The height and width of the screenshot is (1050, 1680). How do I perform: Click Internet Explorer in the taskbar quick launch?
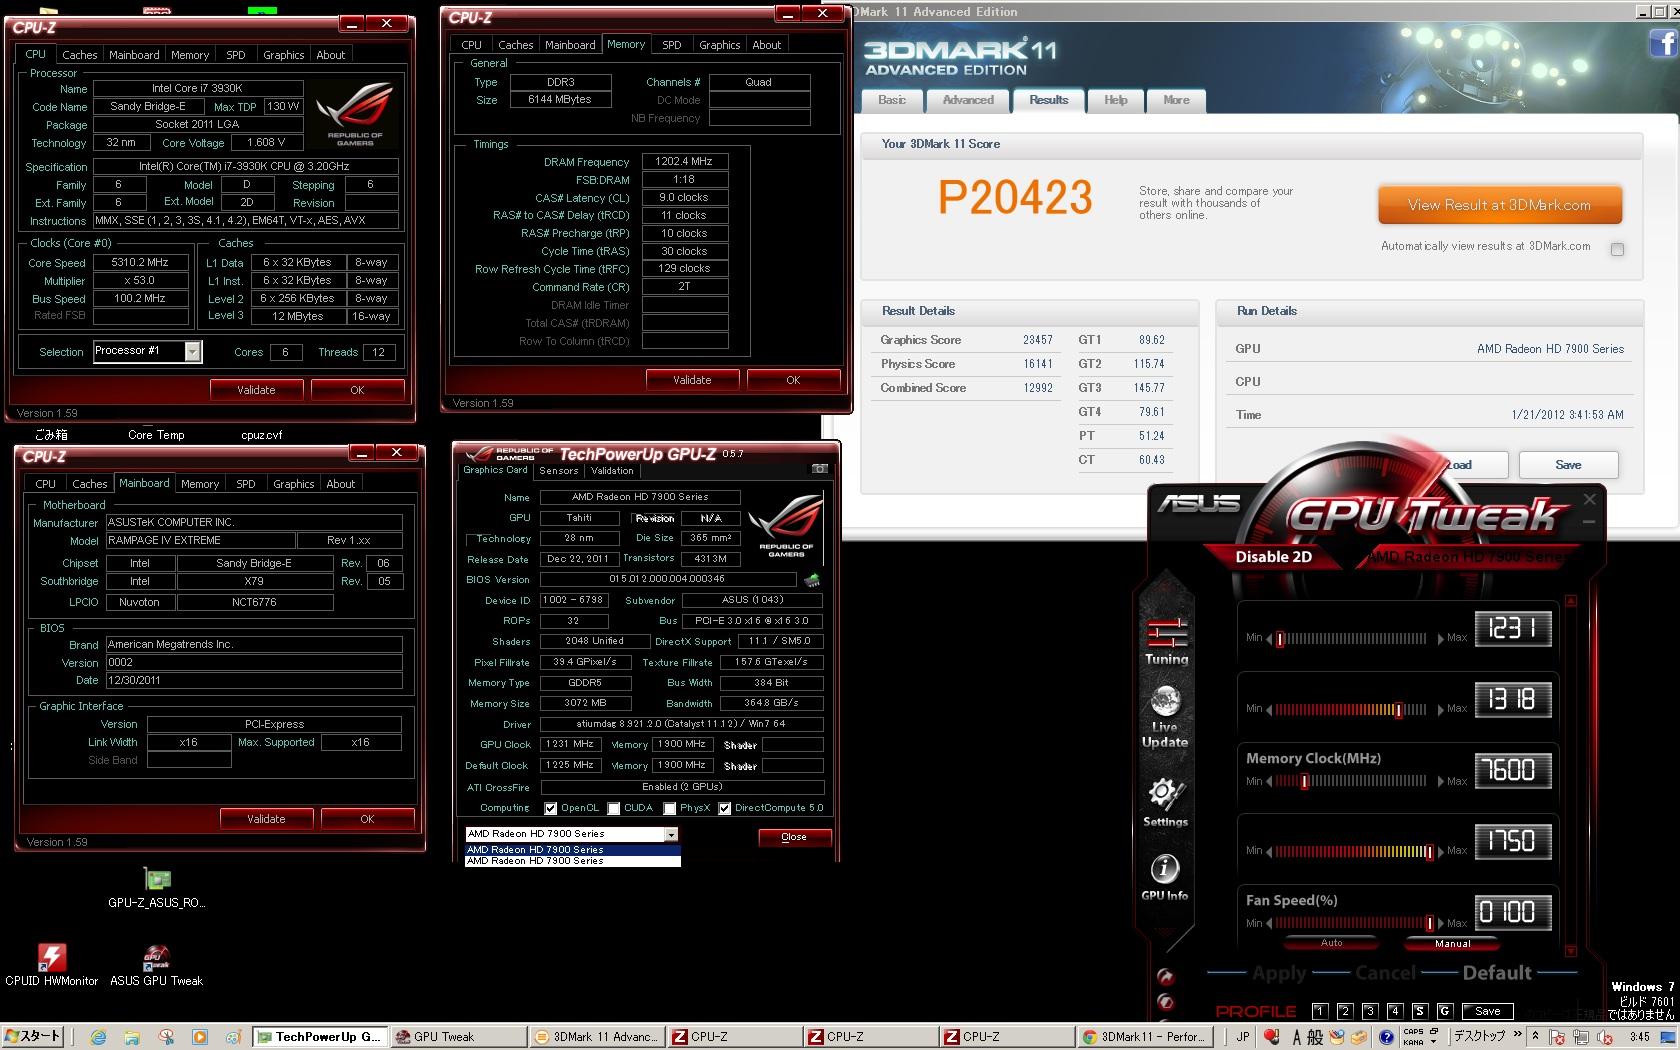click(98, 1037)
